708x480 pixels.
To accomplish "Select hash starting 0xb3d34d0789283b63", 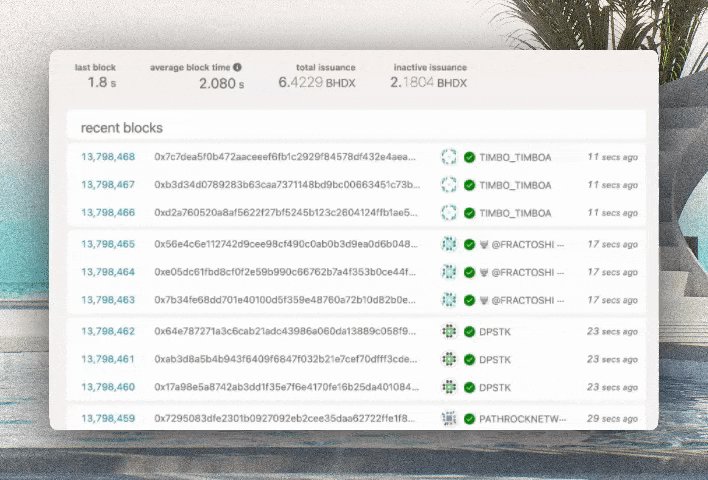I will point(287,185).
